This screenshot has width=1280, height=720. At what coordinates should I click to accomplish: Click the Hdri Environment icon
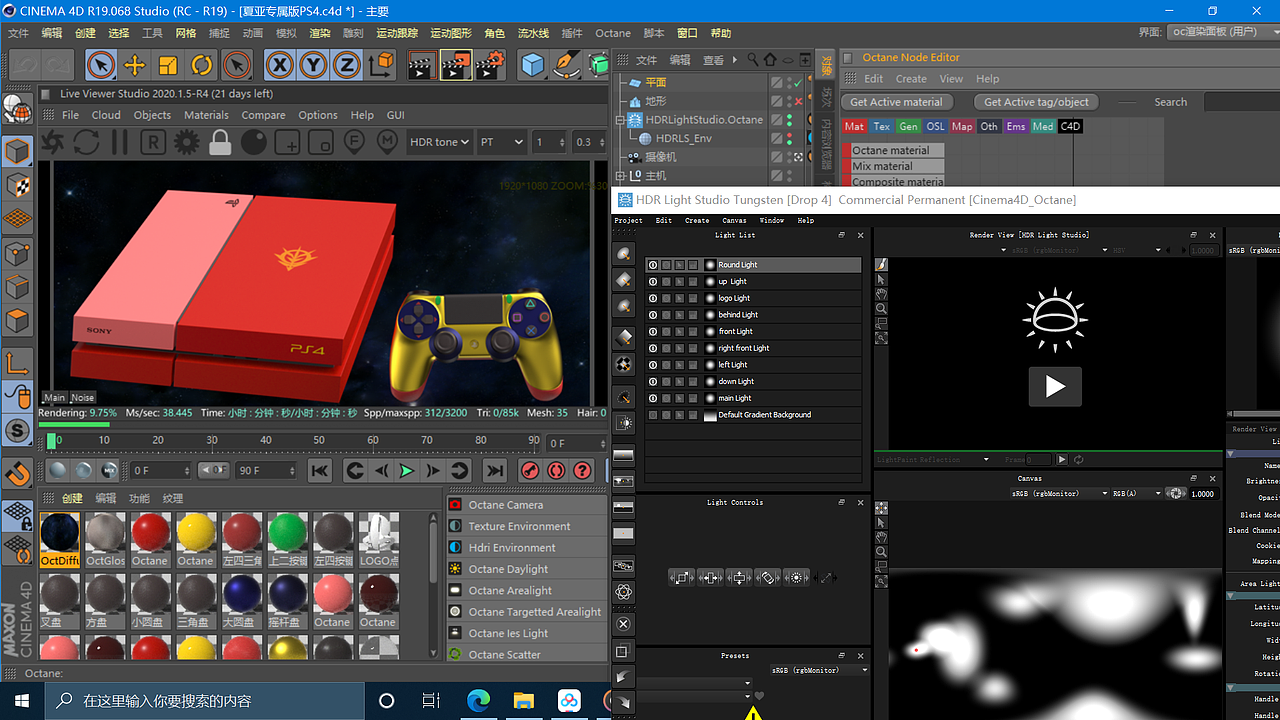pyautogui.click(x=455, y=548)
